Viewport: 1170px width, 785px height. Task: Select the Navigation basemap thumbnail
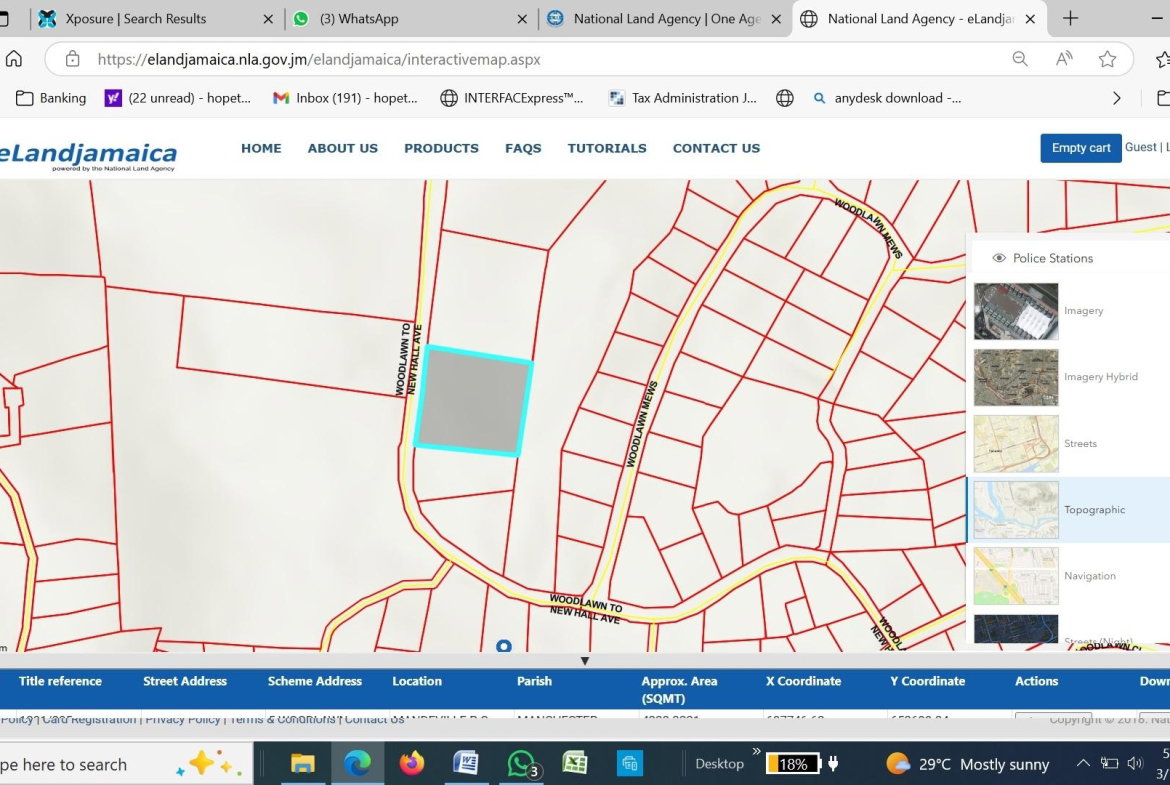pos(1016,576)
